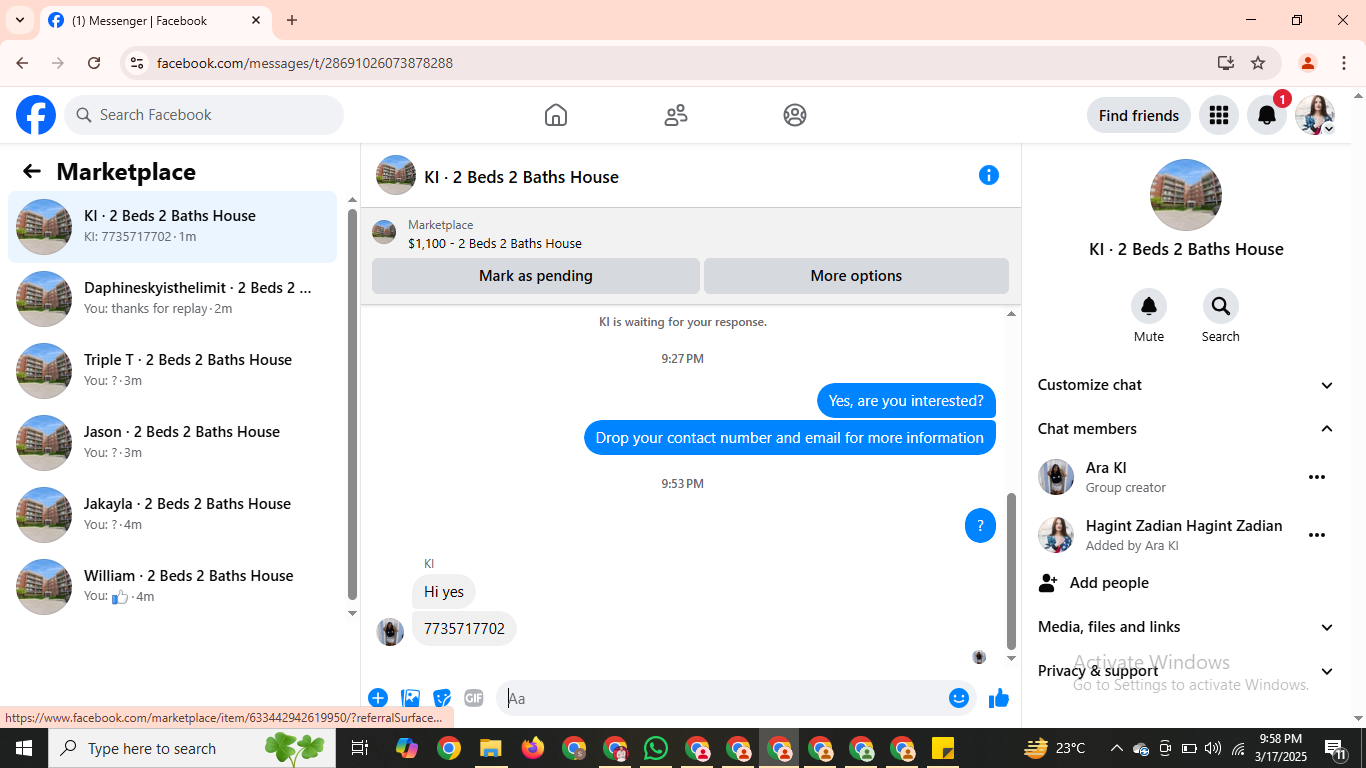Click the conversation information icon in the chat header
The height and width of the screenshot is (768, 1366).
click(x=989, y=175)
